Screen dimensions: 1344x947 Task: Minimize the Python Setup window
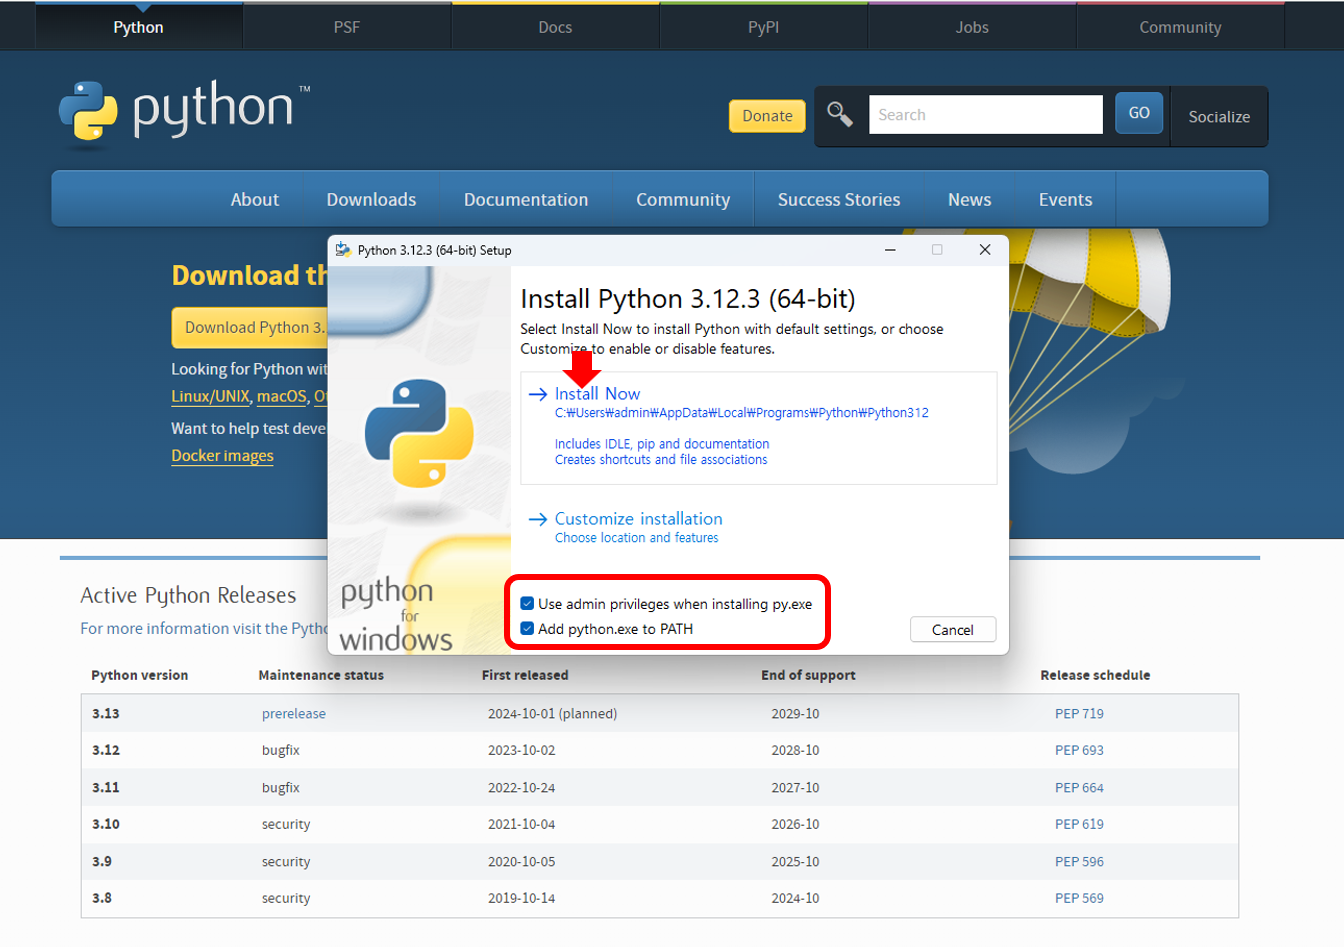(890, 250)
